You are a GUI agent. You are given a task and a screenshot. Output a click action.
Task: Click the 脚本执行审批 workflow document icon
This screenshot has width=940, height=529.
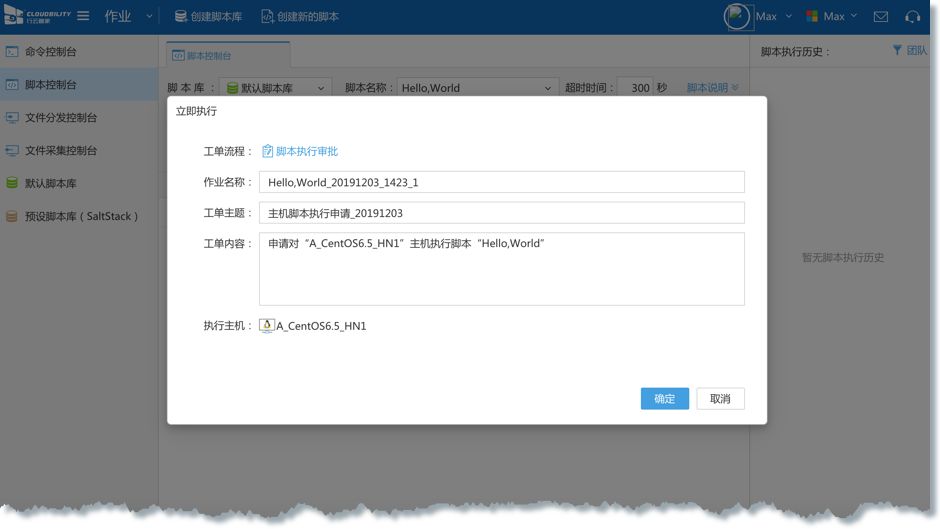267,151
